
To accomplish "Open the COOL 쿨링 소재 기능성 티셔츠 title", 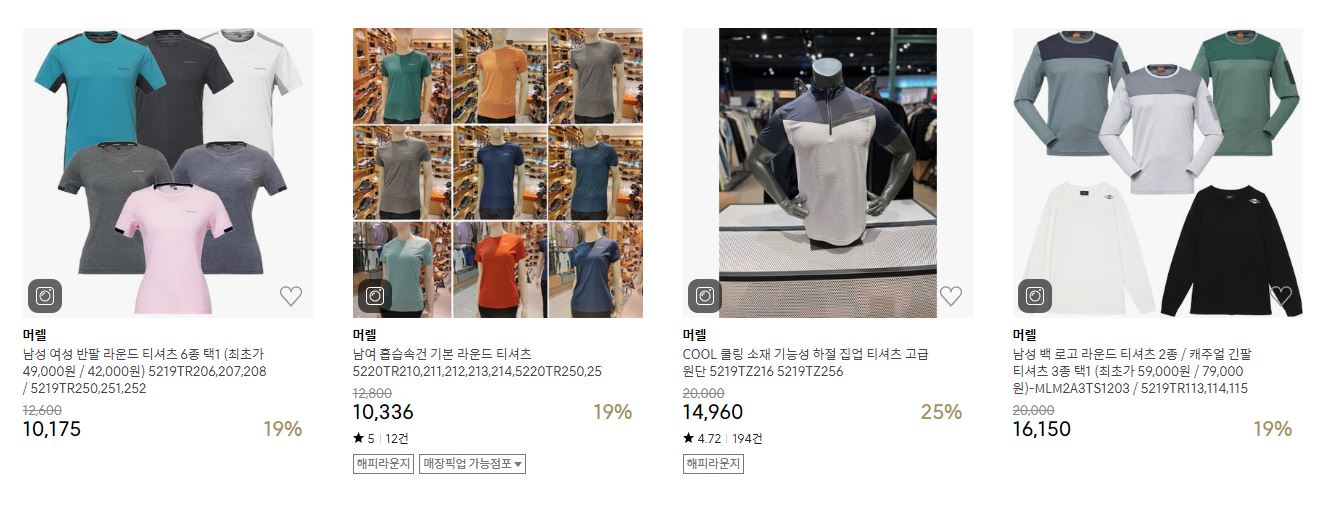I will (x=806, y=363).
